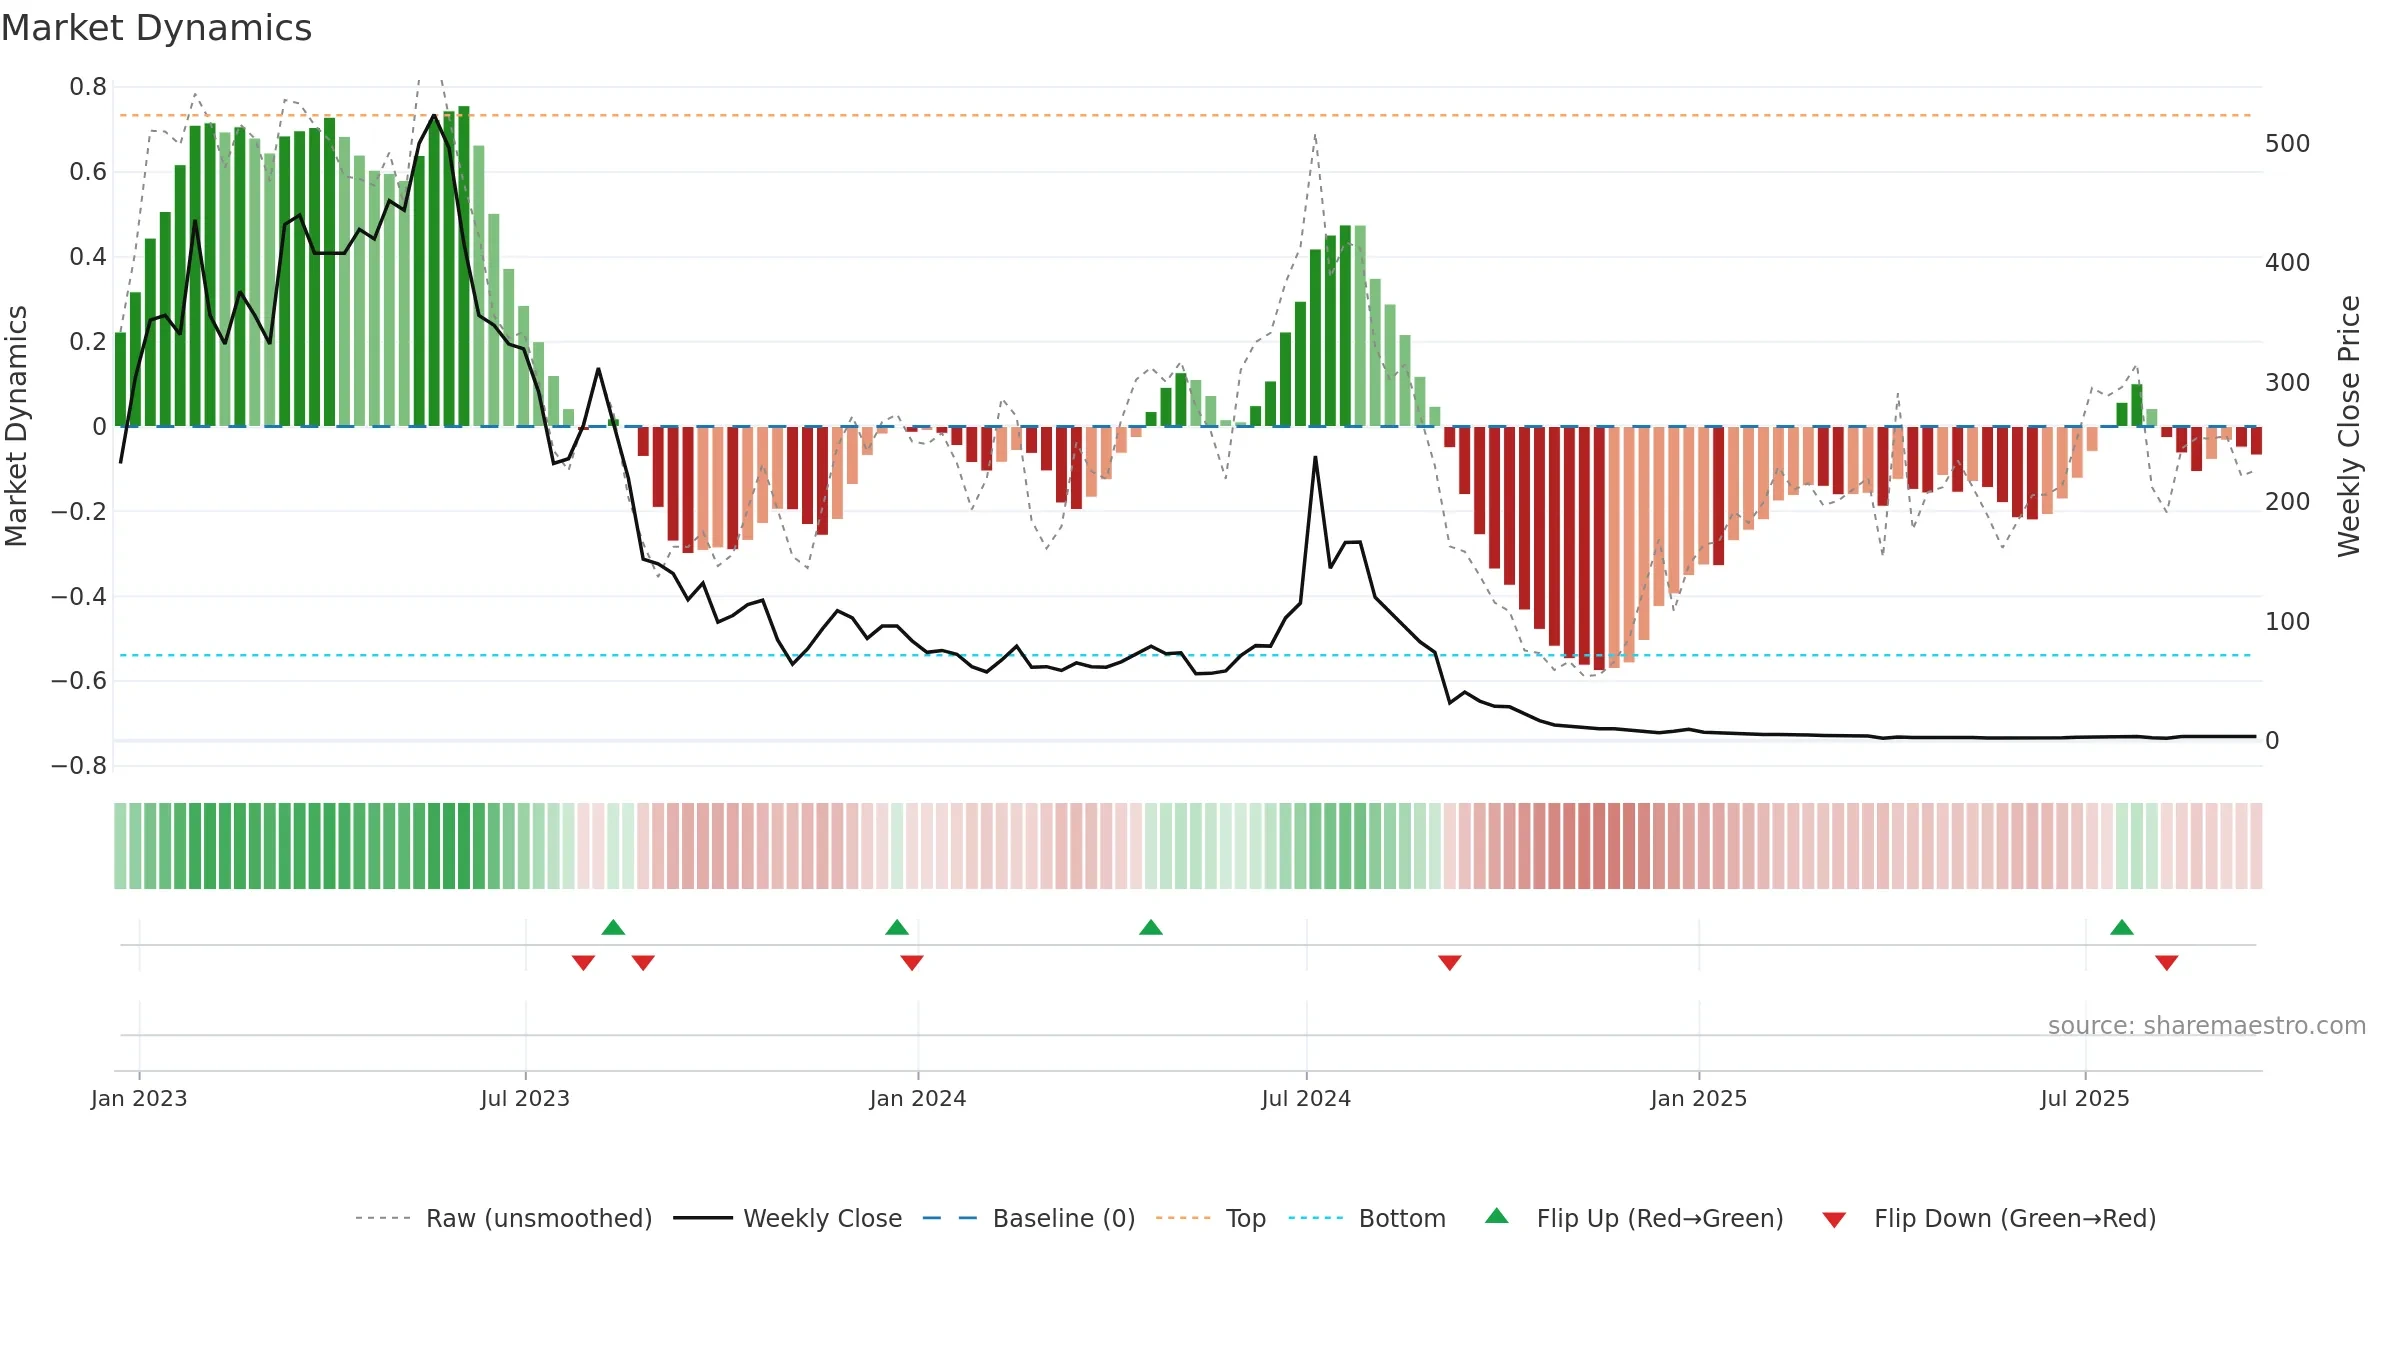Click the second red flip-down triangle in Aug 2023
This screenshot has width=2400, height=1350.
pos(643,963)
